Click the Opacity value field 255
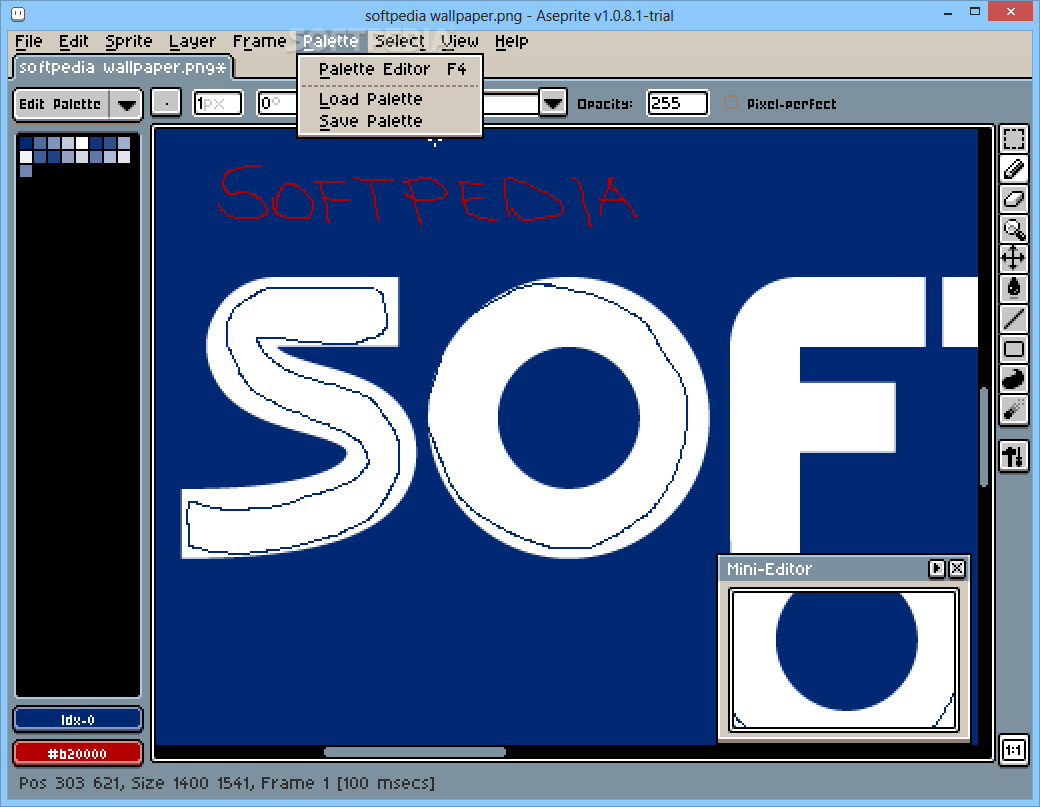The height and width of the screenshot is (807, 1040). [x=677, y=103]
